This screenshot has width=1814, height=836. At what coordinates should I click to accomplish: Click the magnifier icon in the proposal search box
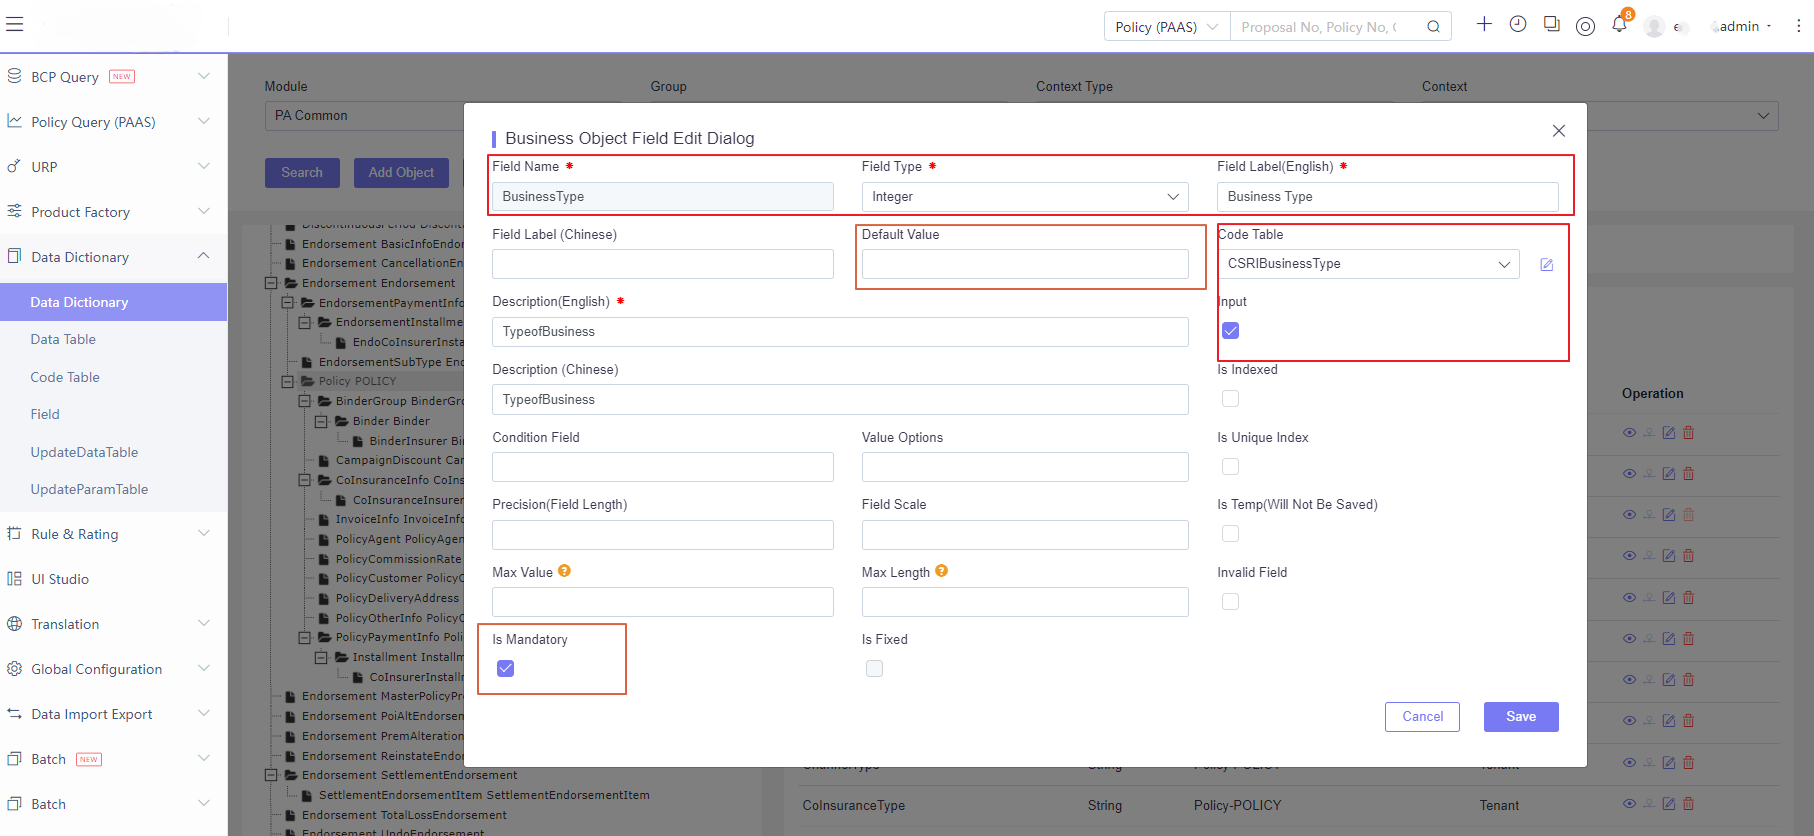tap(1433, 27)
